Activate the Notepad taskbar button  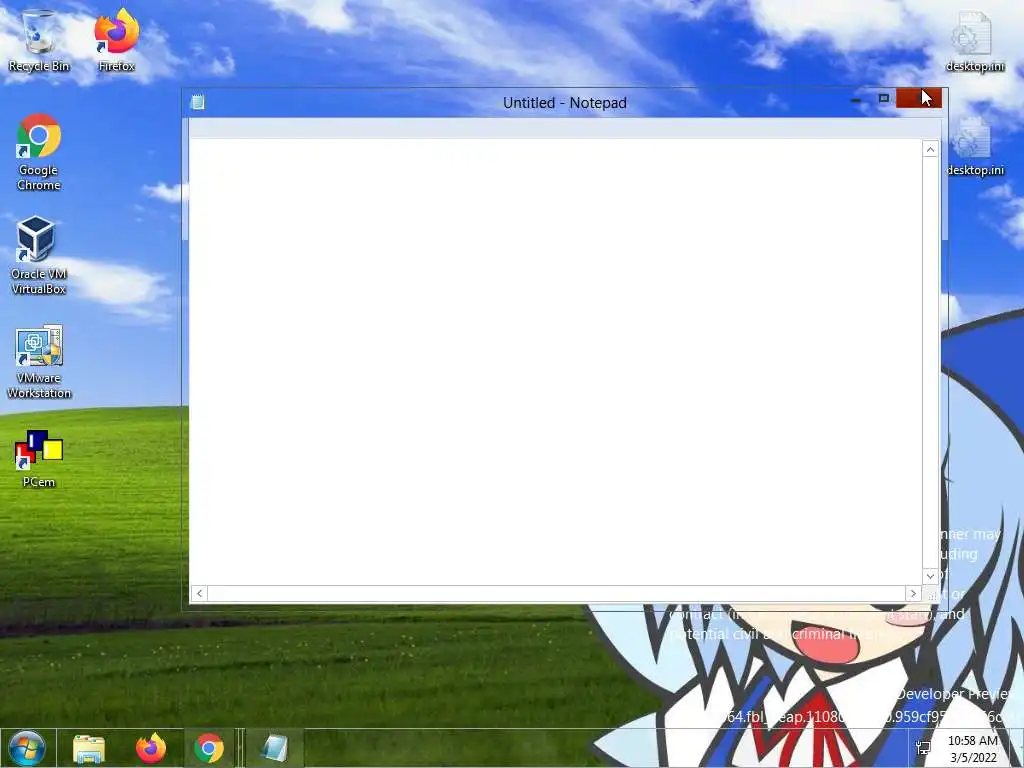[274, 748]
